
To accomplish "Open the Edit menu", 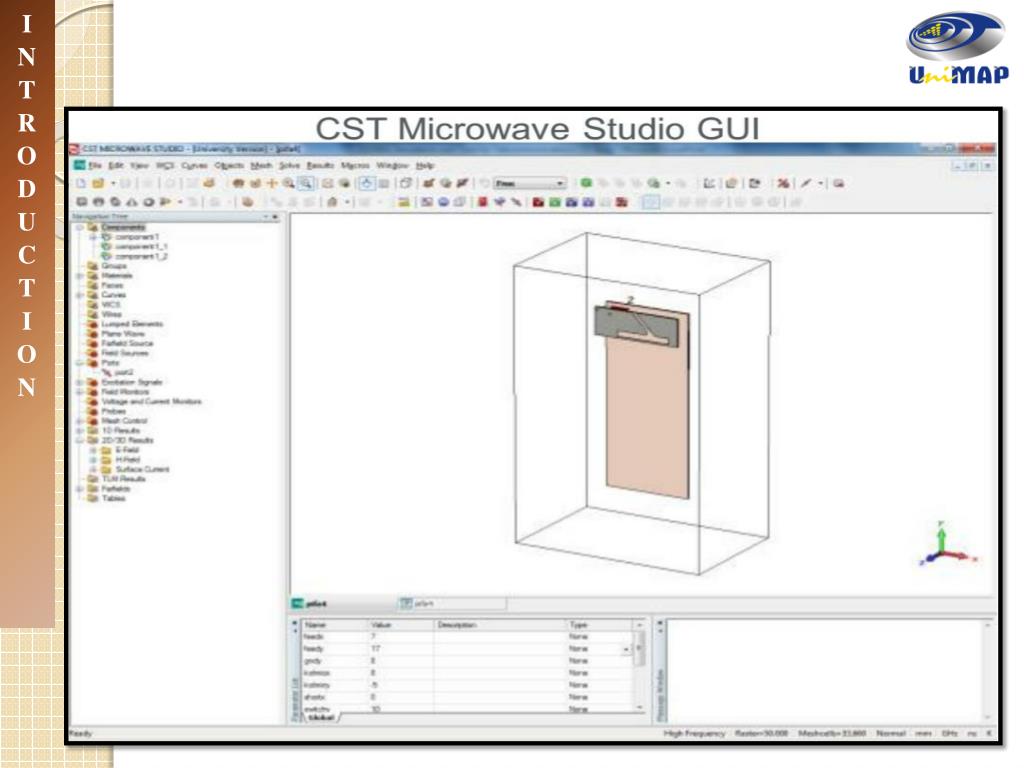I will click(x=116, y=165).
